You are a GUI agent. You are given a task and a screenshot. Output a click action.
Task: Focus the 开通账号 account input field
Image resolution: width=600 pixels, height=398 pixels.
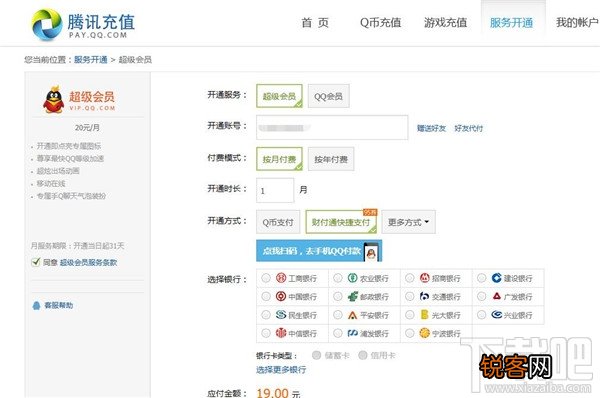click(332, 127)
